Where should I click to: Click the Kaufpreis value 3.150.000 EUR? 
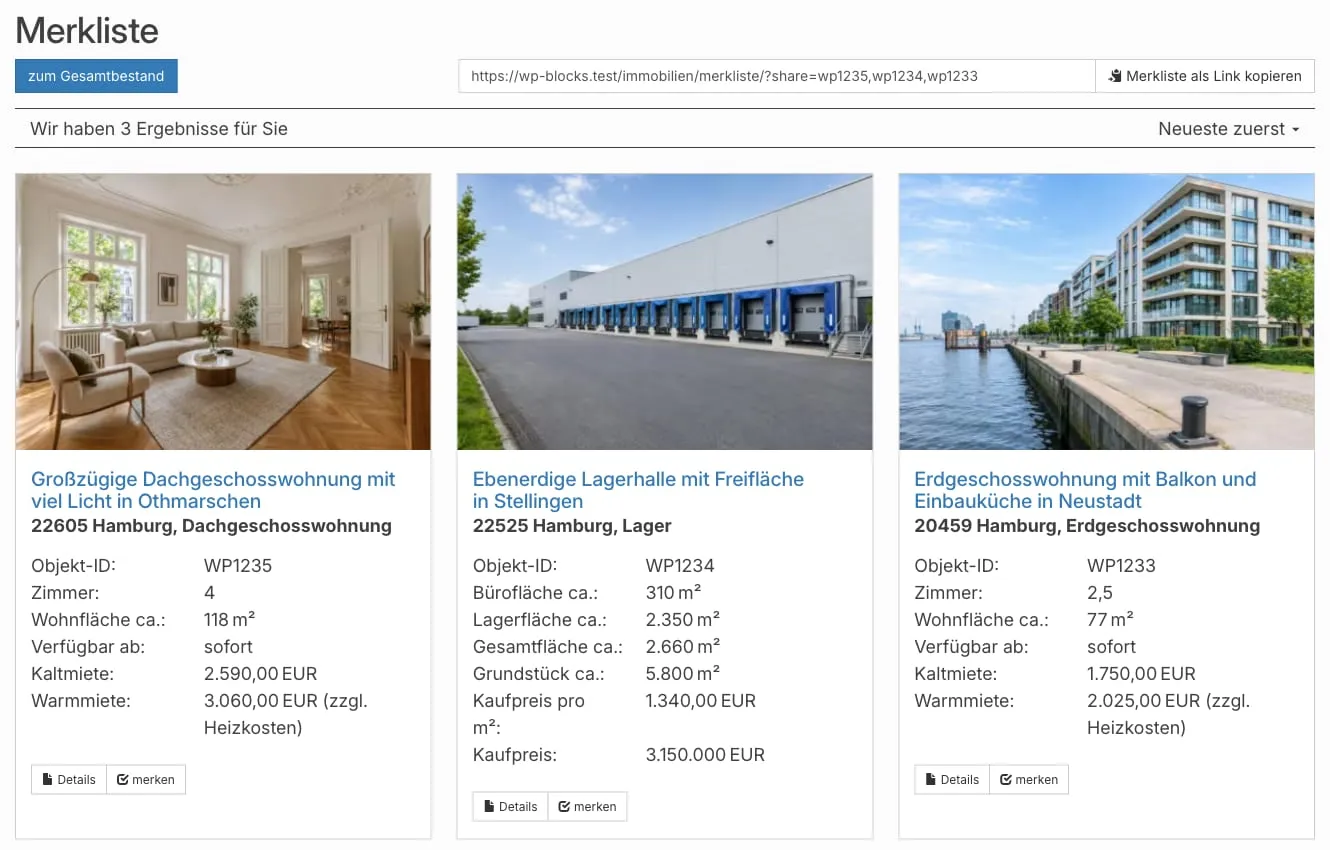click(x=705, y=755)
